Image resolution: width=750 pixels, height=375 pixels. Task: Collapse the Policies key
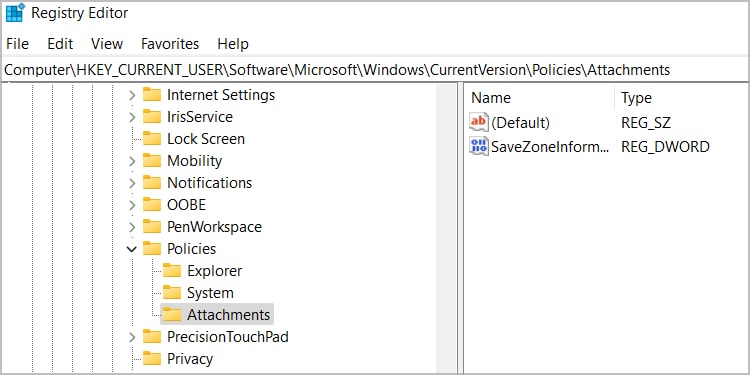click(132, 249)
